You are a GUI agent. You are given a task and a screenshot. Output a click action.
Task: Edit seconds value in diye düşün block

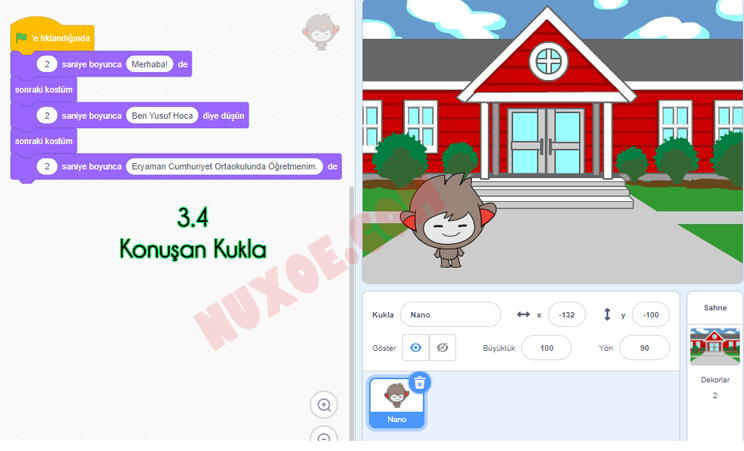[x=46, y=115]
